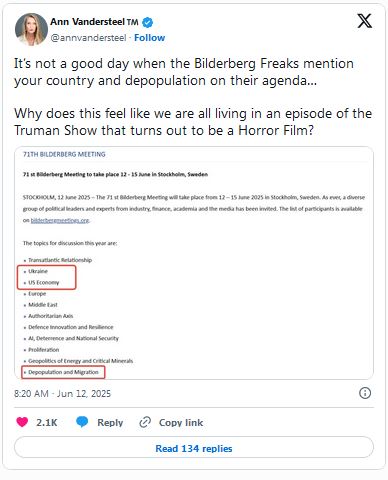Screen dimensions: 388x480
Task: Open the embedded Bilderberg agenda image
Action: [x=194, y=263]
